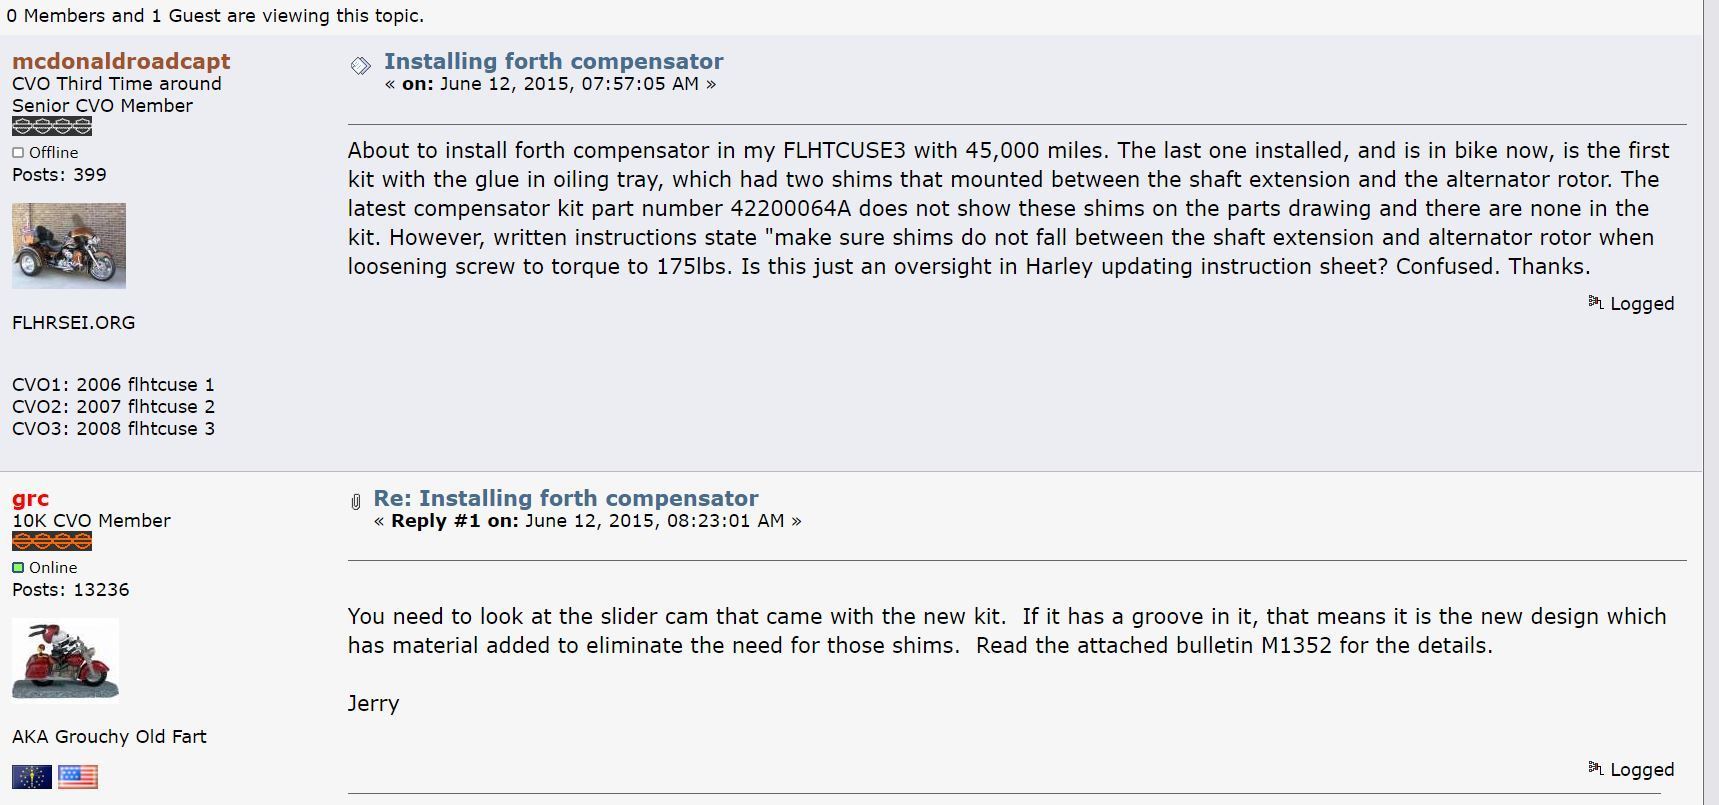The height and width of the screenshot is (805, 1719).
Task: Click the American flag icon under grc's profile
Action: tap(78, 777)
